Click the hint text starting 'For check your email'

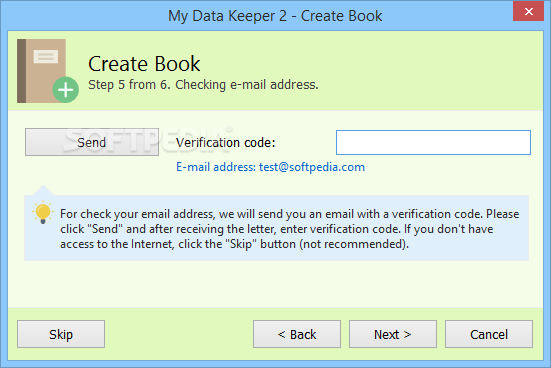click(290, 229)
